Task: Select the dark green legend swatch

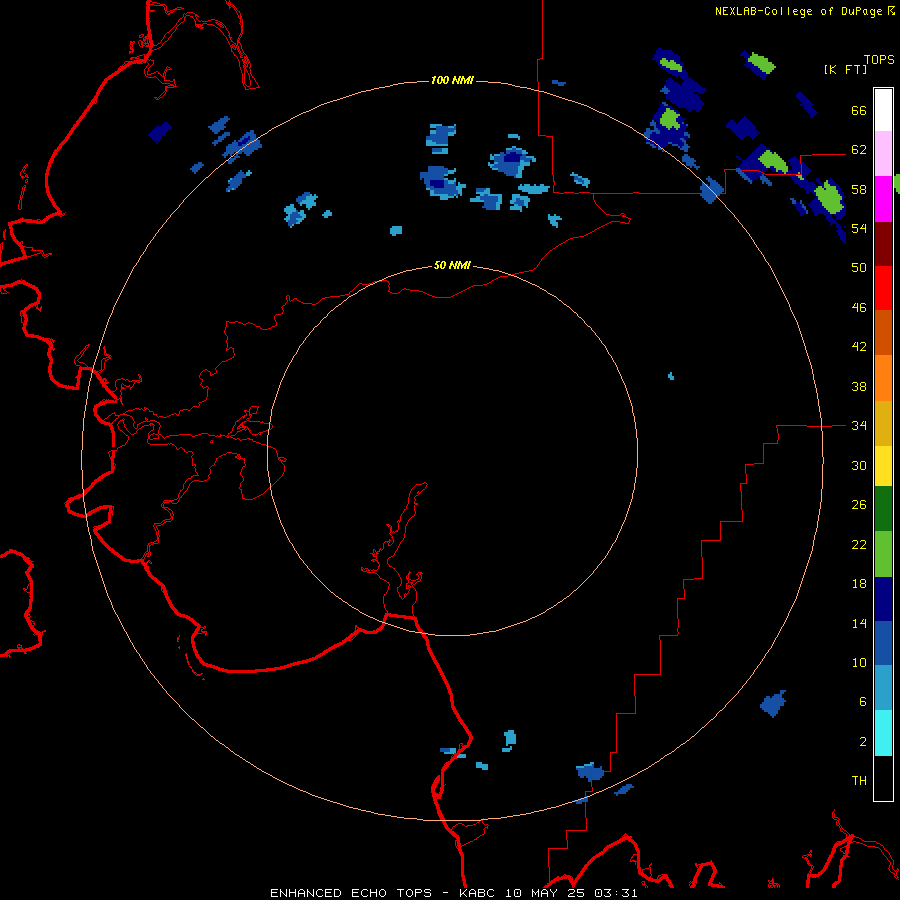Action: (x=883, y=509)
